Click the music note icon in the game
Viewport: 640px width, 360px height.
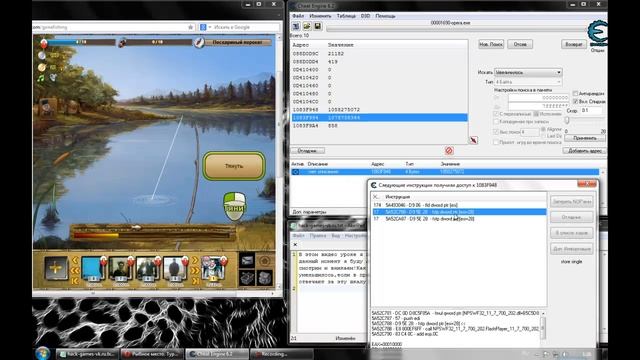[41, 78]
